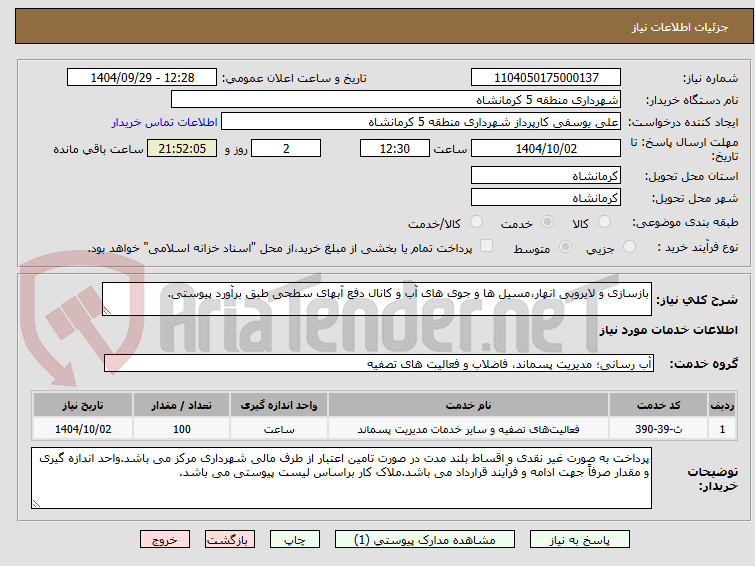The width and height of the screenshot is (755, 566).
Task: Click the quantity cell 100
Action: click(182, 429)
